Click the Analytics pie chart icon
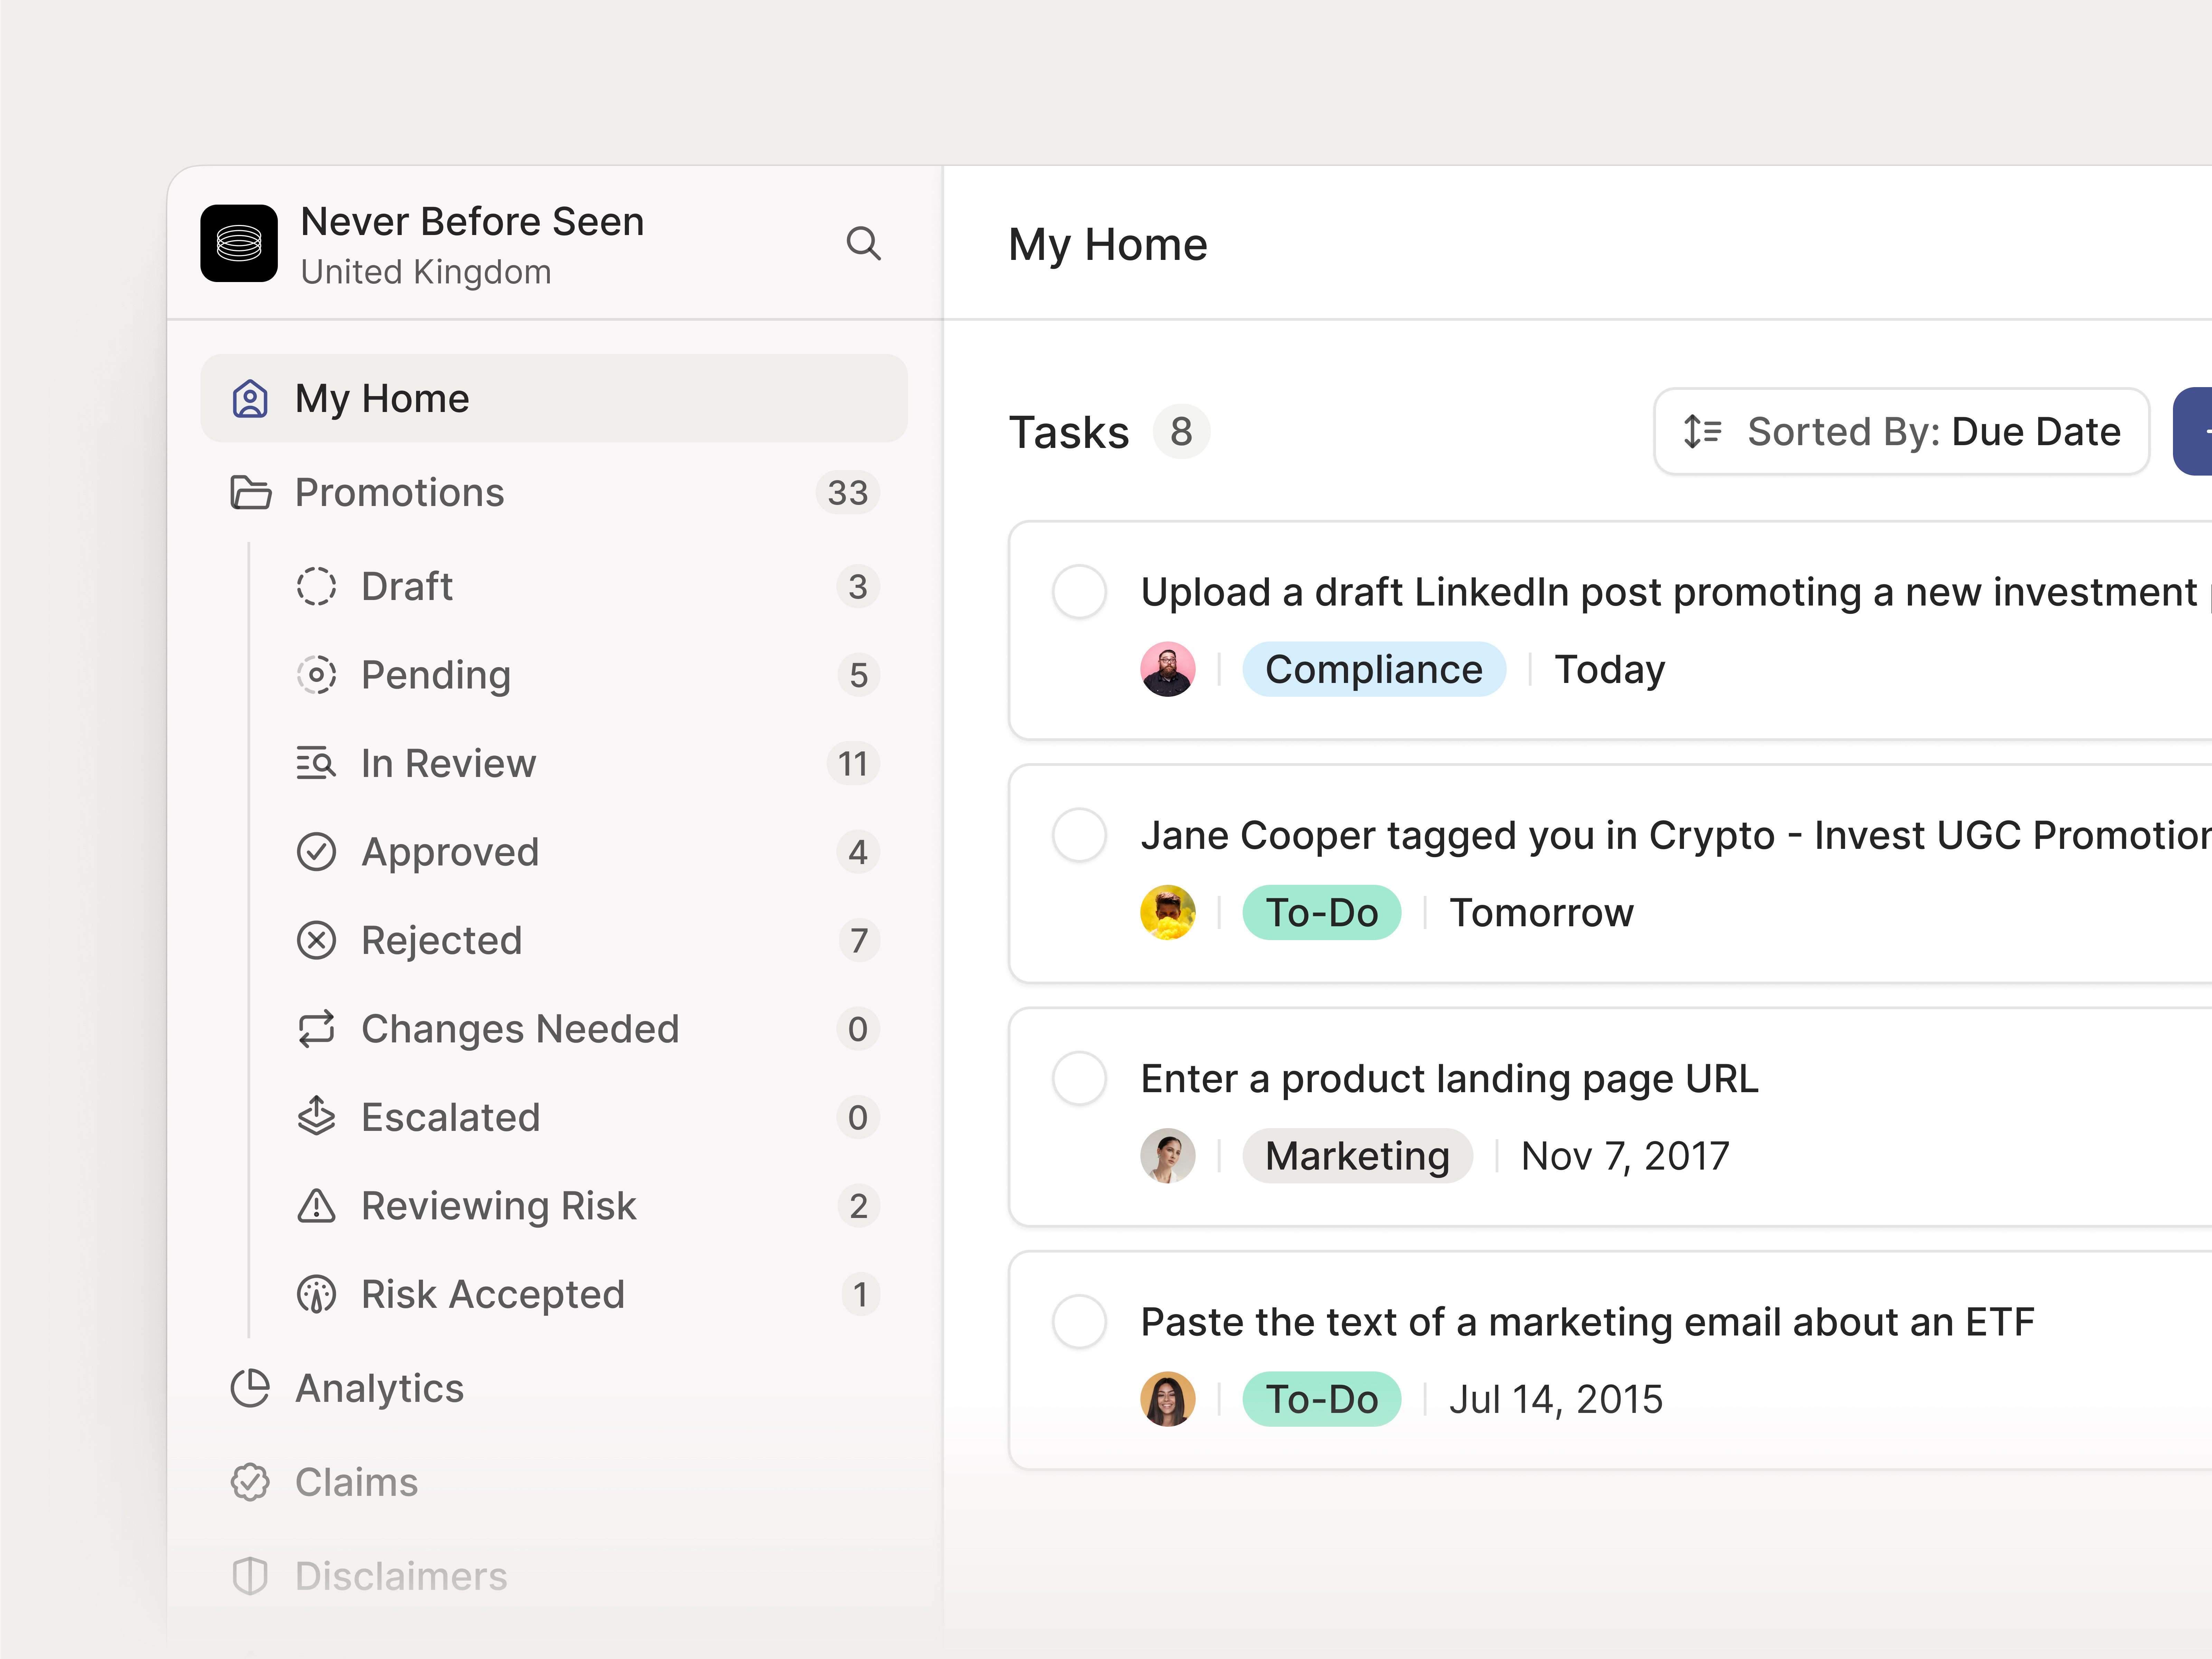The width and height of the screenshot is (2212, 1659). coord(250,1388)
